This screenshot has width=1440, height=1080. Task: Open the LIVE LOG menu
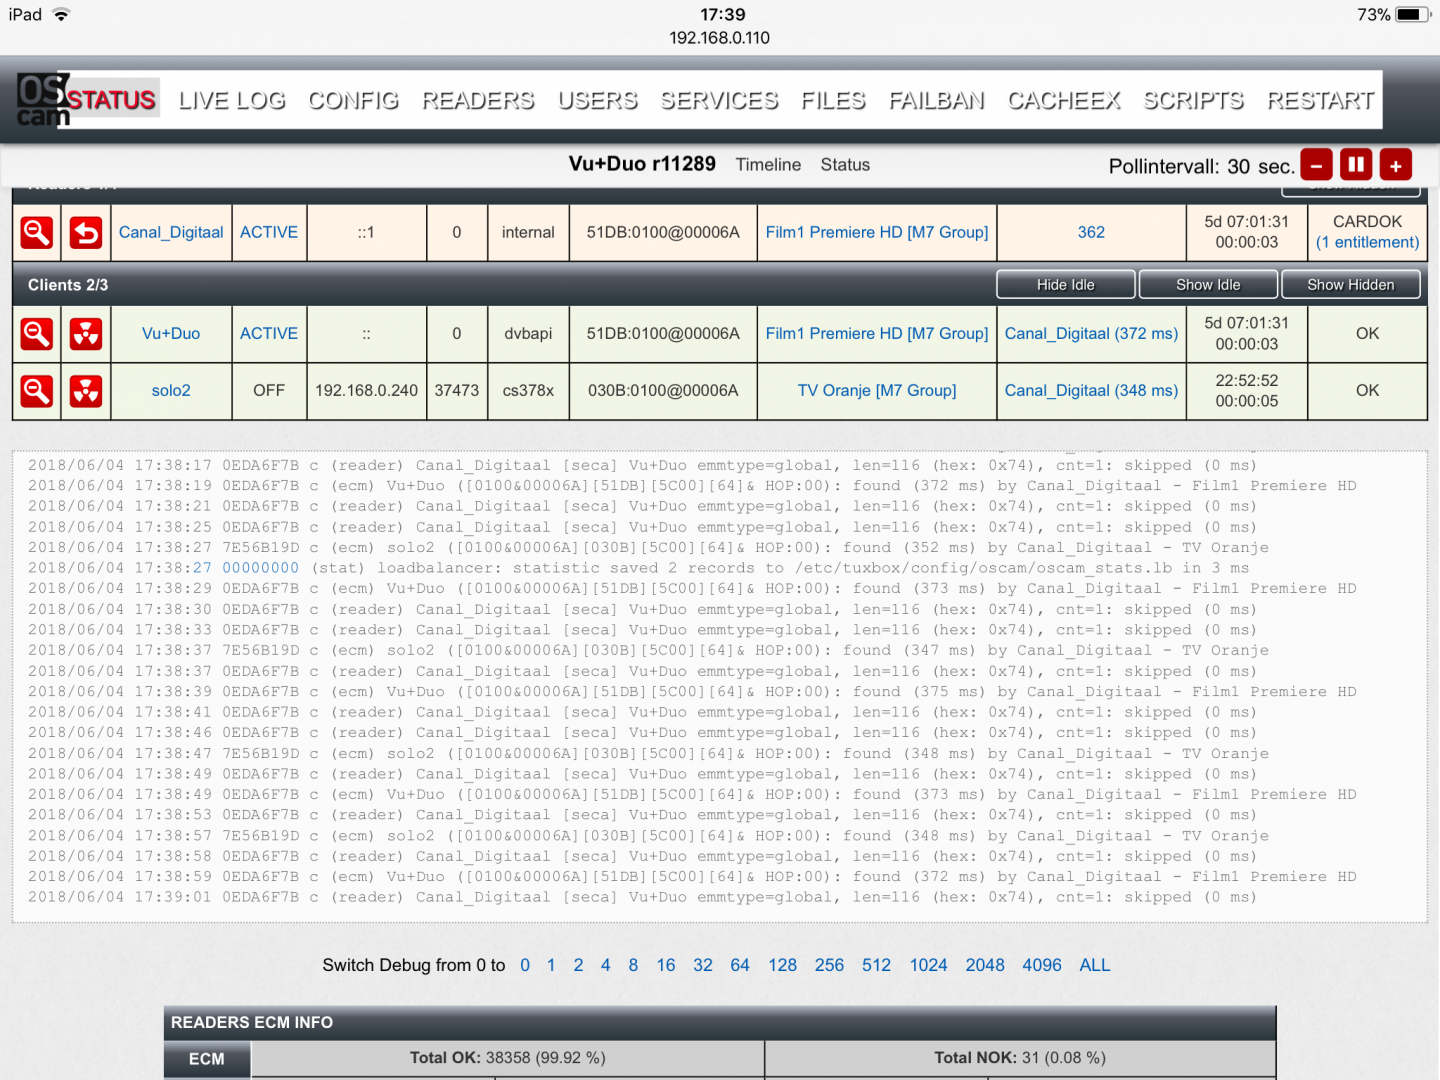232,101
